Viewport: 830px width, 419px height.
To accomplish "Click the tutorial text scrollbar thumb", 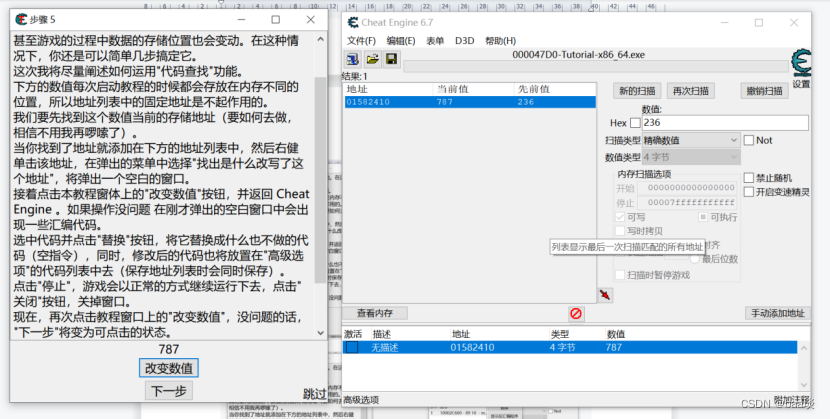I will pos(321,180).
